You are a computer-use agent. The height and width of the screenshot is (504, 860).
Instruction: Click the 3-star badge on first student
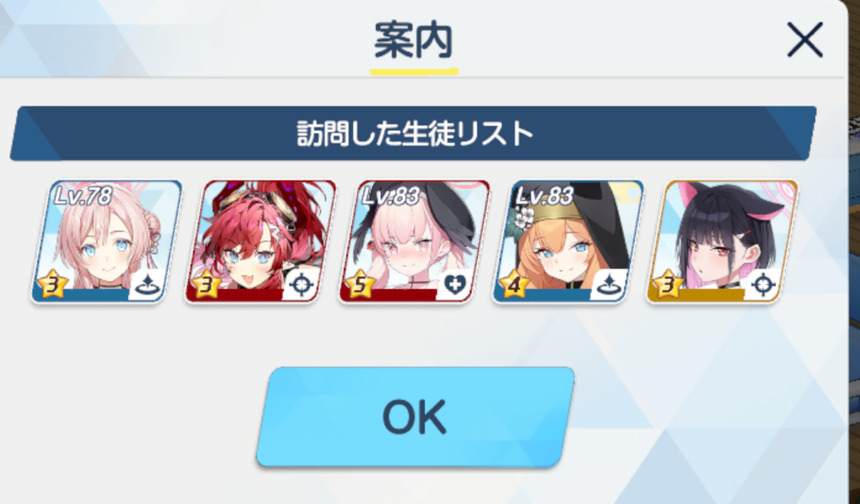click(x=52, y=285)
